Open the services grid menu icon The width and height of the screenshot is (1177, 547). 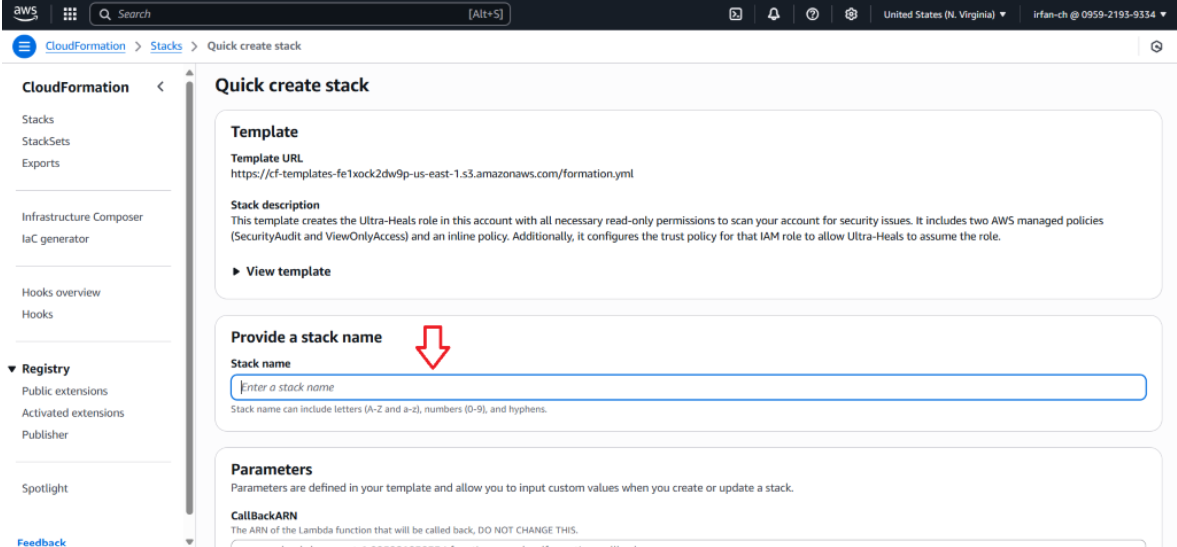pos(70,14)
